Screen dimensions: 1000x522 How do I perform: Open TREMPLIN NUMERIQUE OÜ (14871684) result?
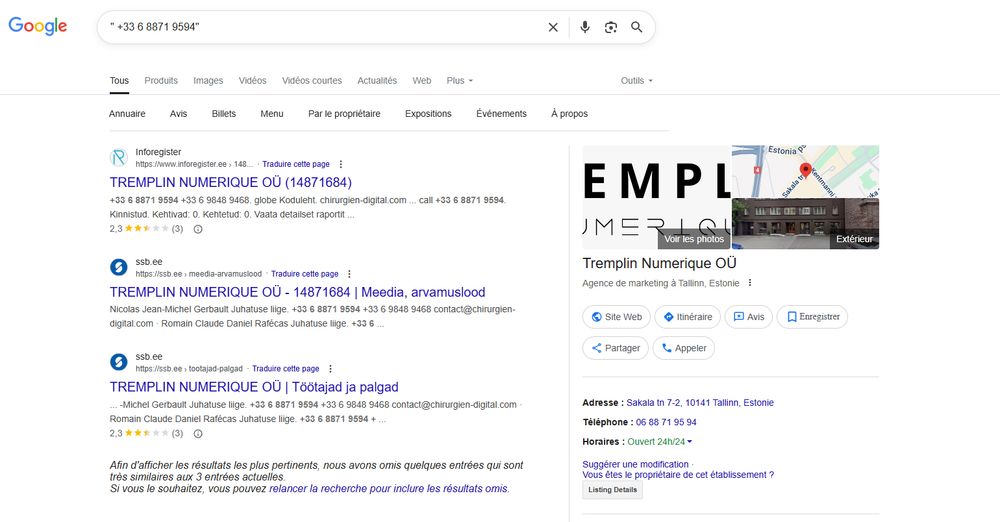pyautogui.click(x=231, y=183)
